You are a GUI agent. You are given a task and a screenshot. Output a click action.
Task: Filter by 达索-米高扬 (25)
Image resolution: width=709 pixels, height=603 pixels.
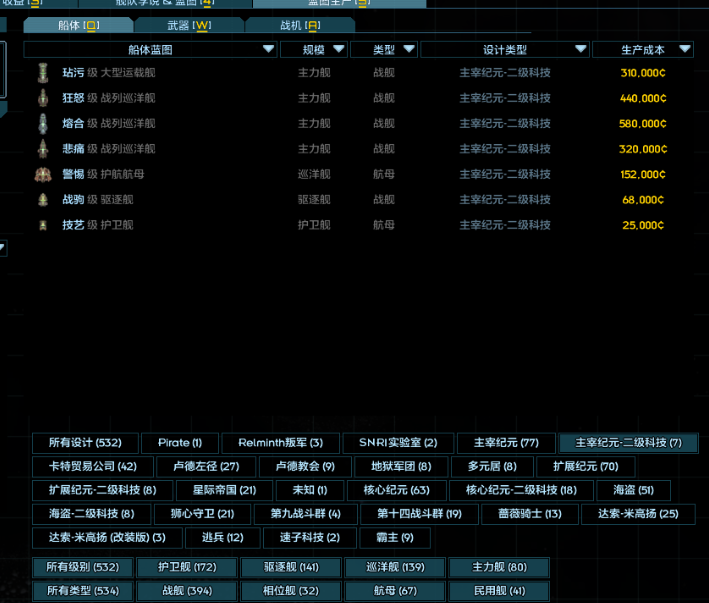[x=638, y=514]
